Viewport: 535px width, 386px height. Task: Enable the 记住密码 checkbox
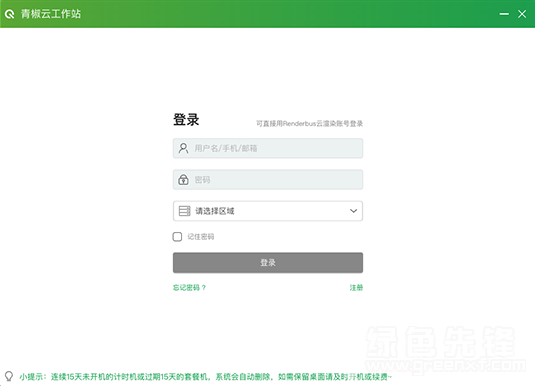click(x=177, y=237)
